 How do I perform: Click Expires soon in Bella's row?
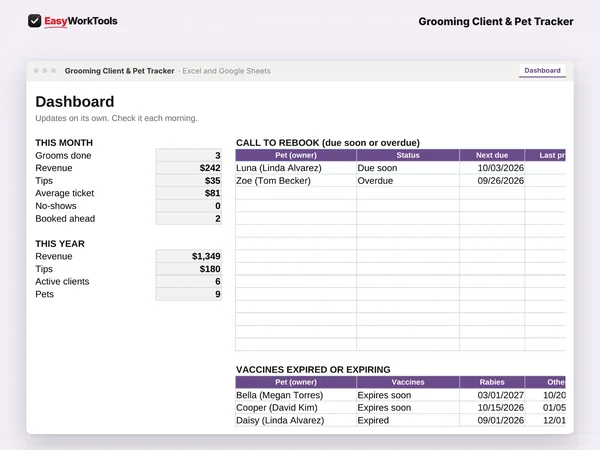[408, 395]
